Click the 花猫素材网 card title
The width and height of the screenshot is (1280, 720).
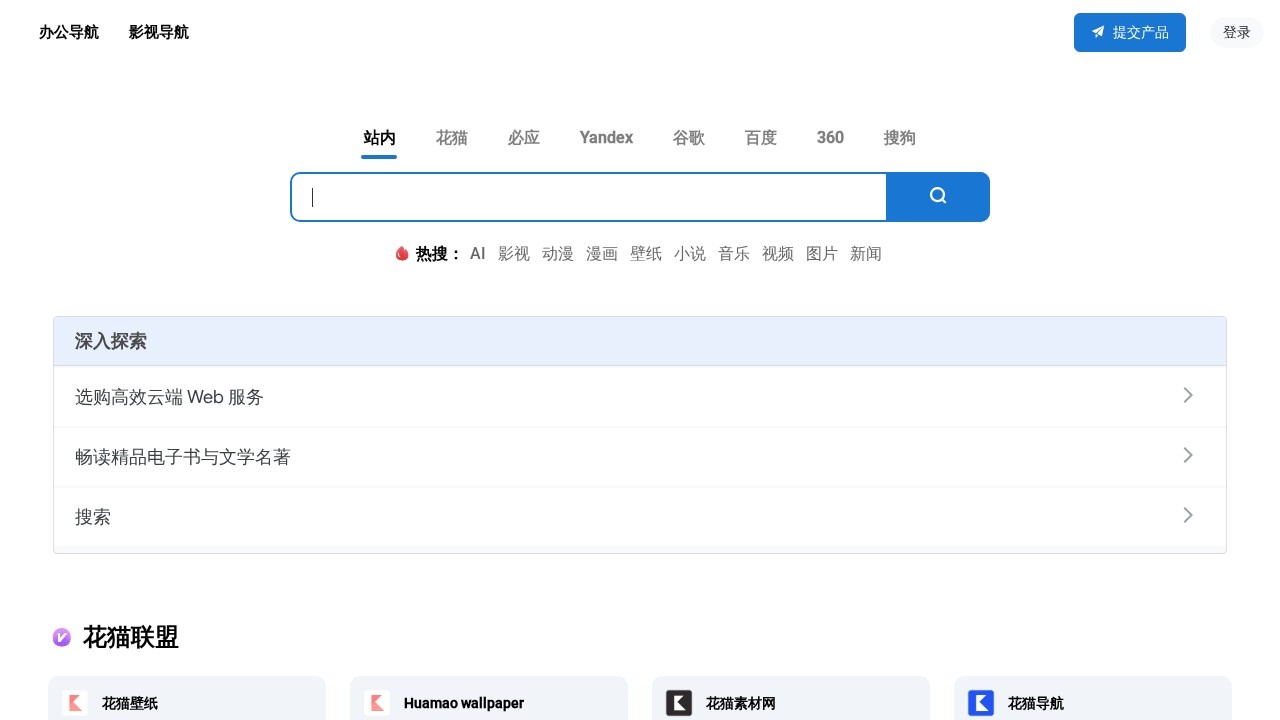point(741,703)
